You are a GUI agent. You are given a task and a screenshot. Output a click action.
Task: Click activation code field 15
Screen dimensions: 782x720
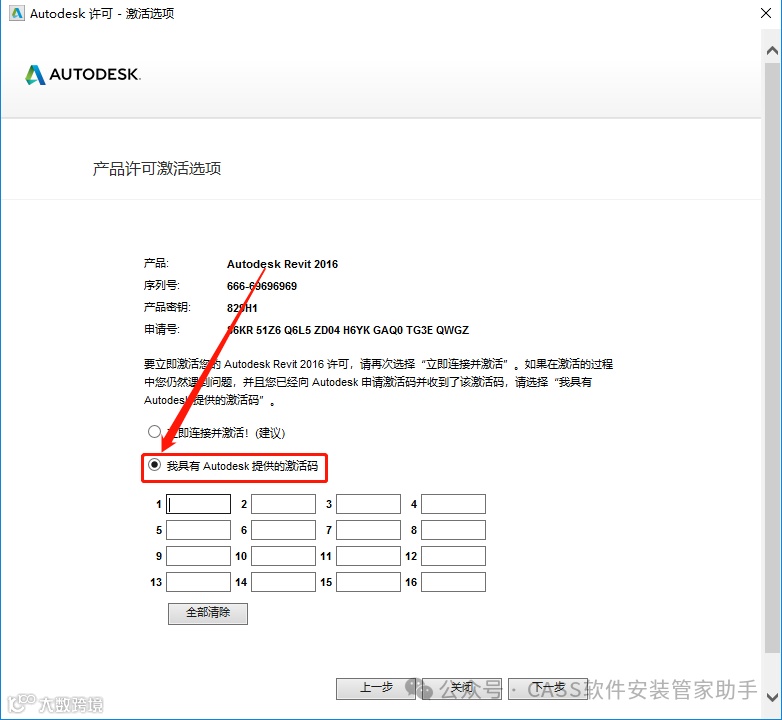point(369,582)
